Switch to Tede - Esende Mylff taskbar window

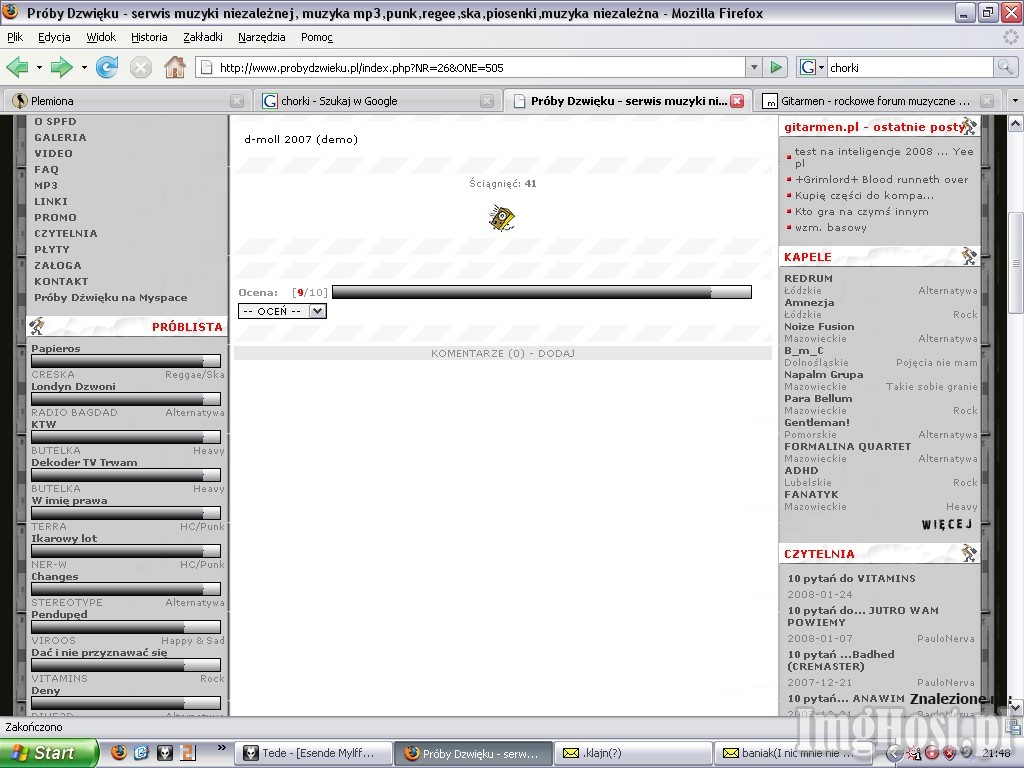pyautogui.click(x=314, y=753)
